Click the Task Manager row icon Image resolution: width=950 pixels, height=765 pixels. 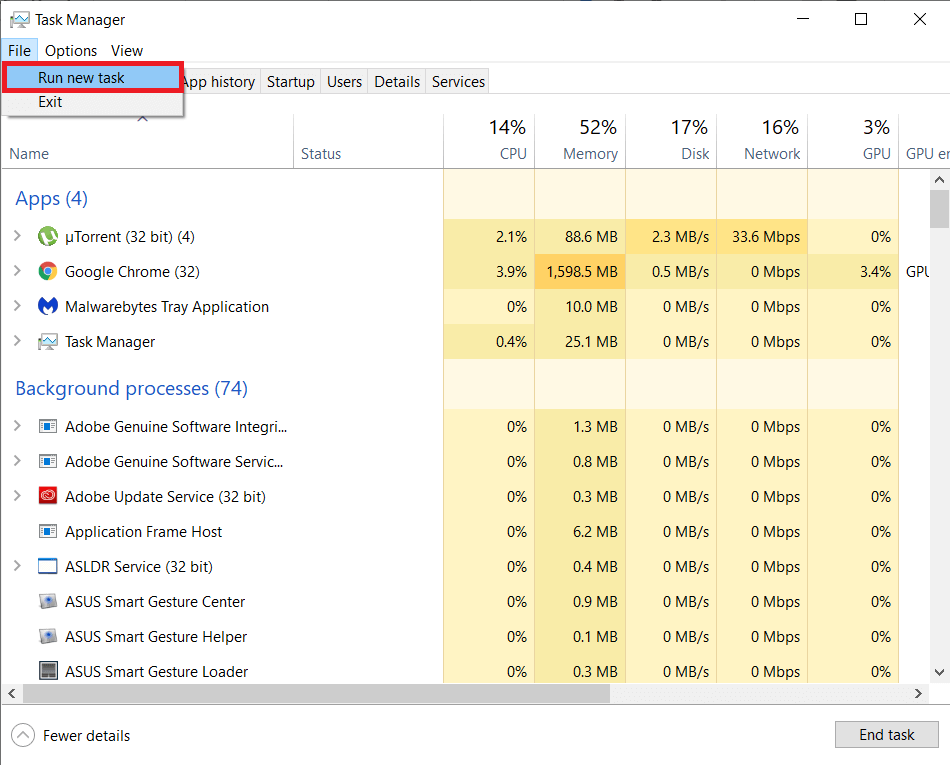(48, 342)
